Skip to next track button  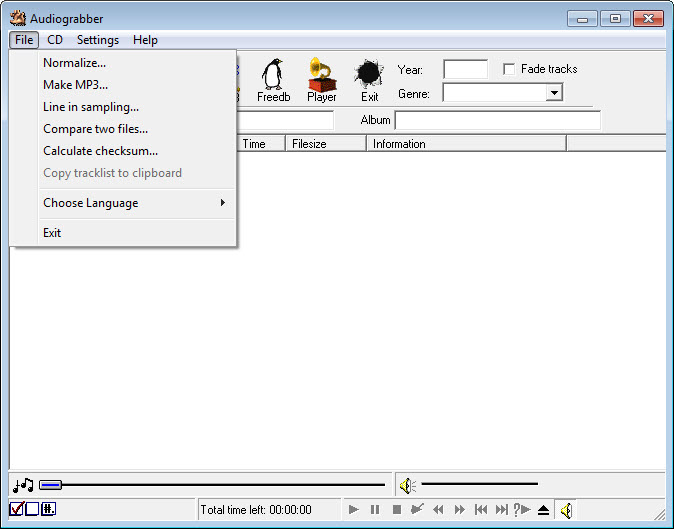pos(502,510)
